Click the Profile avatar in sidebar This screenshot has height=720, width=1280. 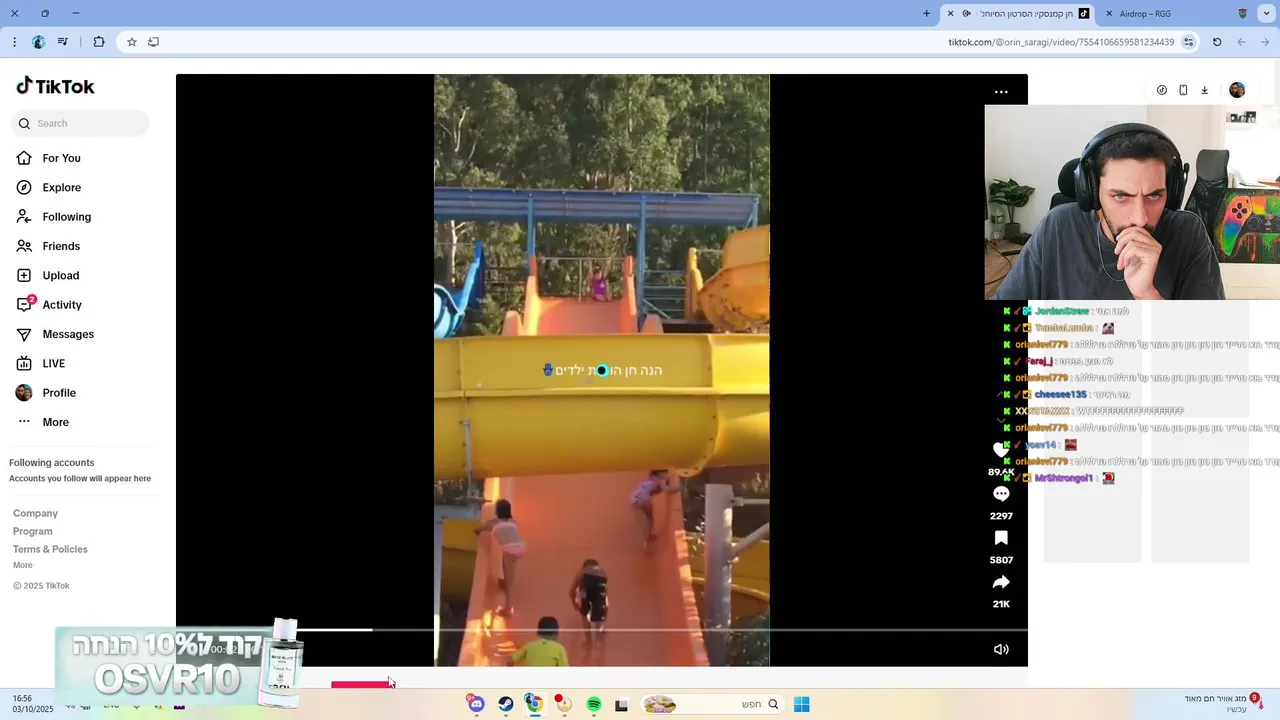24,393
